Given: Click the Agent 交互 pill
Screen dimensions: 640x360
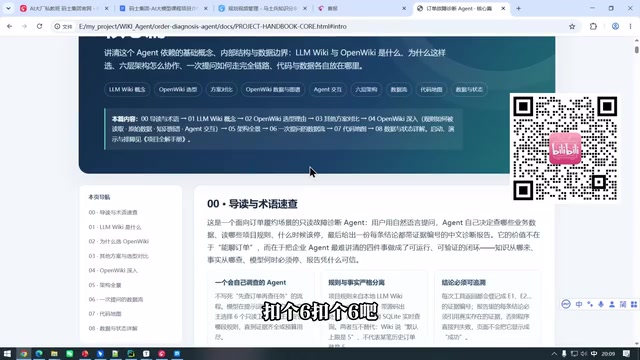Looking at the screenshot, I should click(x=327, y=89).
